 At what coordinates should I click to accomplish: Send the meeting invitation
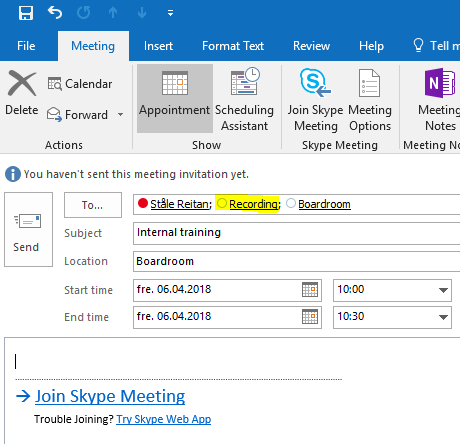tap(28, 229)
